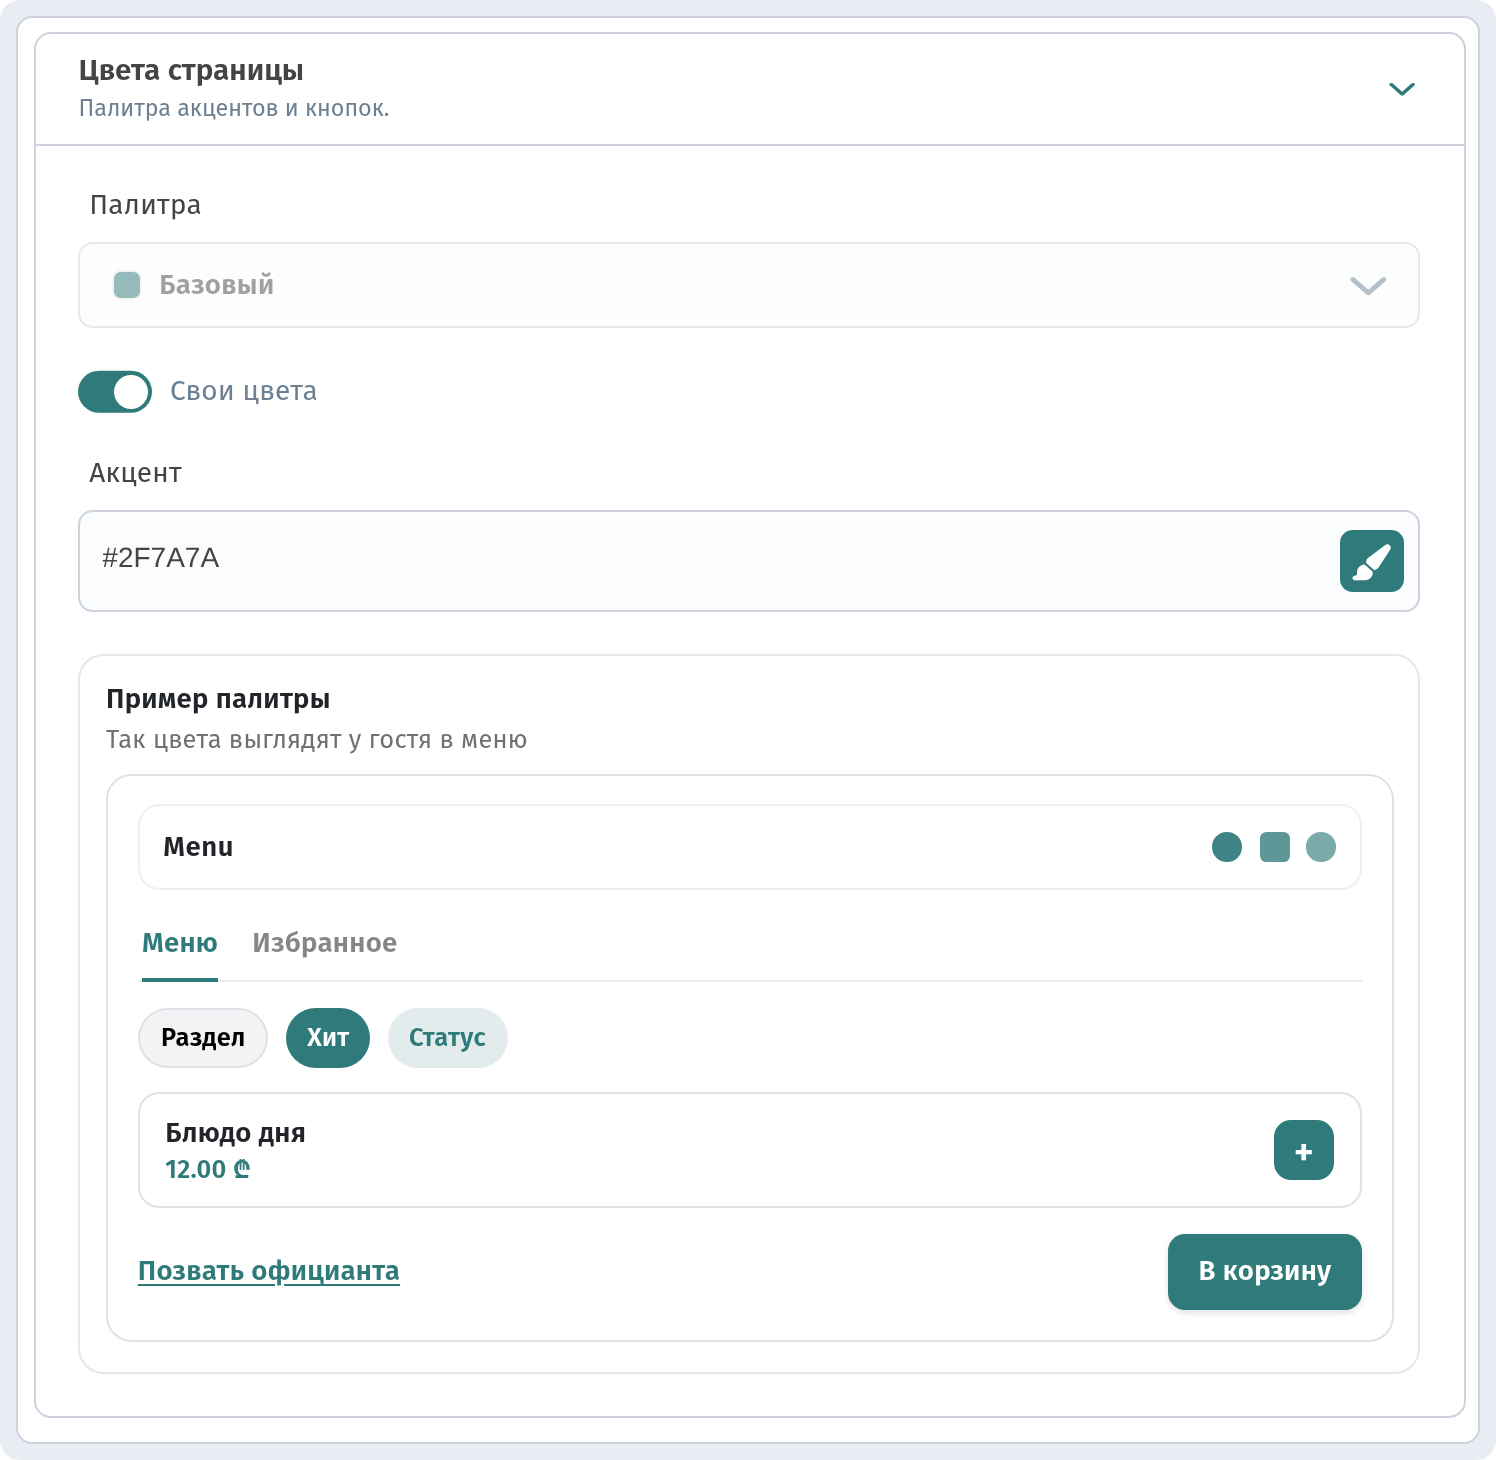Click the Так цвета выглядят у гостя caption
Viewport: 1496px width, 1460px height.
point(316,740)
